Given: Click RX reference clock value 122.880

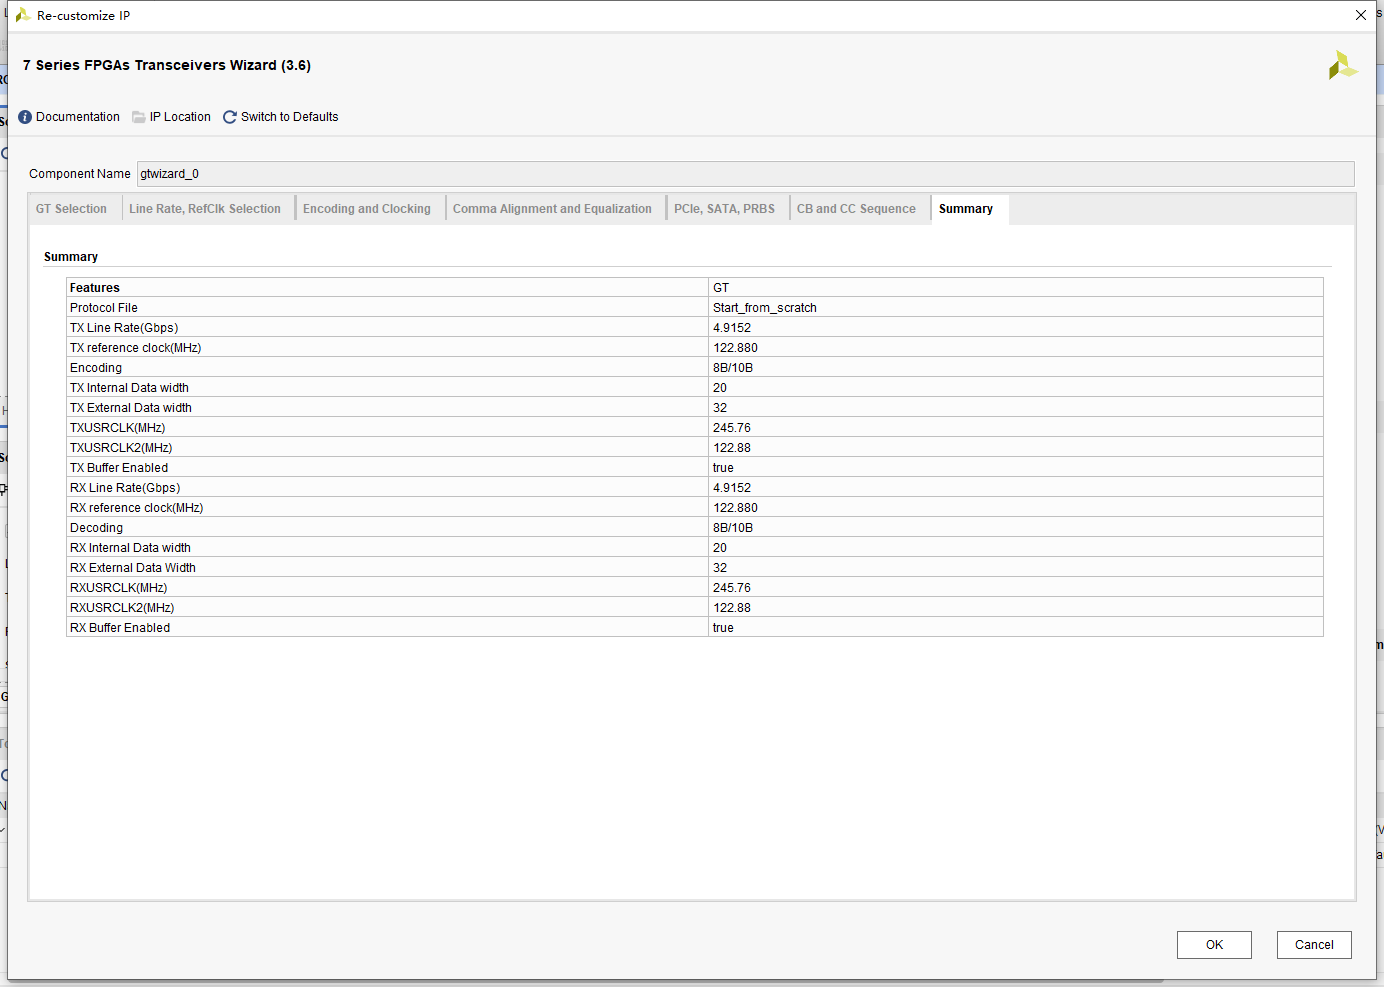Looking at the screenshot, I should click(735, 508).
